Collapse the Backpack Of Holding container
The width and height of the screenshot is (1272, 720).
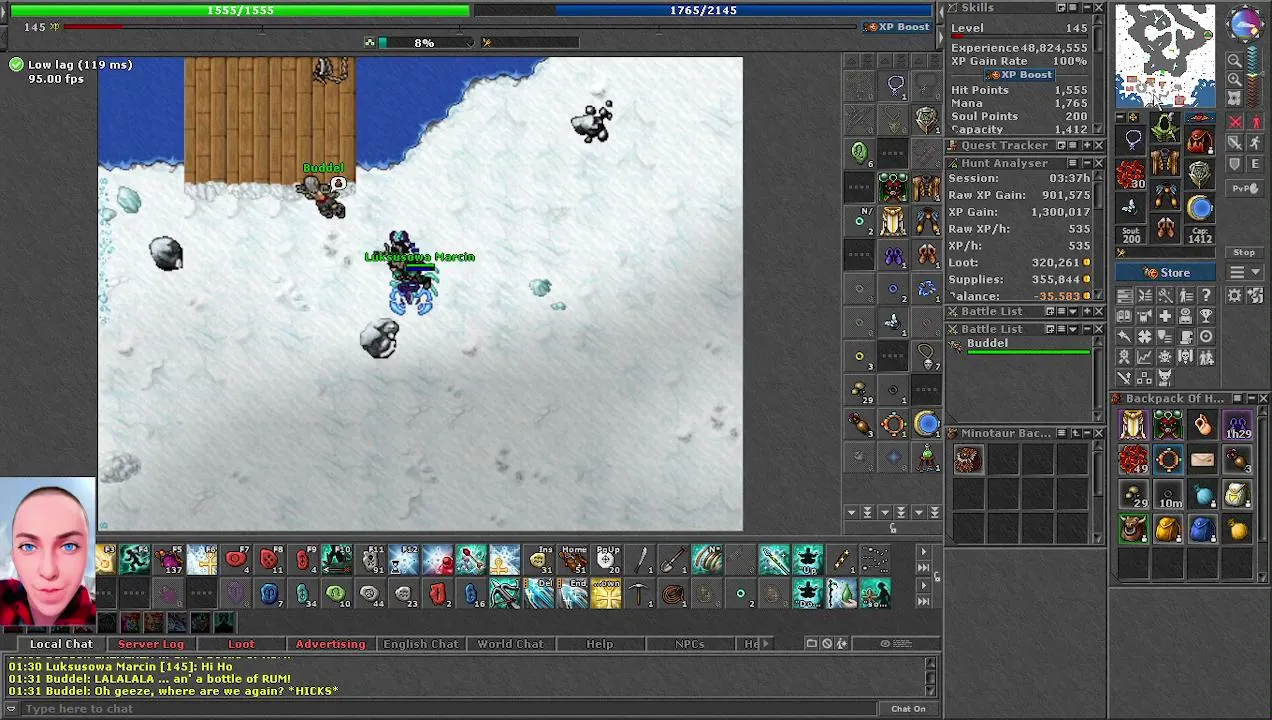1250,399
